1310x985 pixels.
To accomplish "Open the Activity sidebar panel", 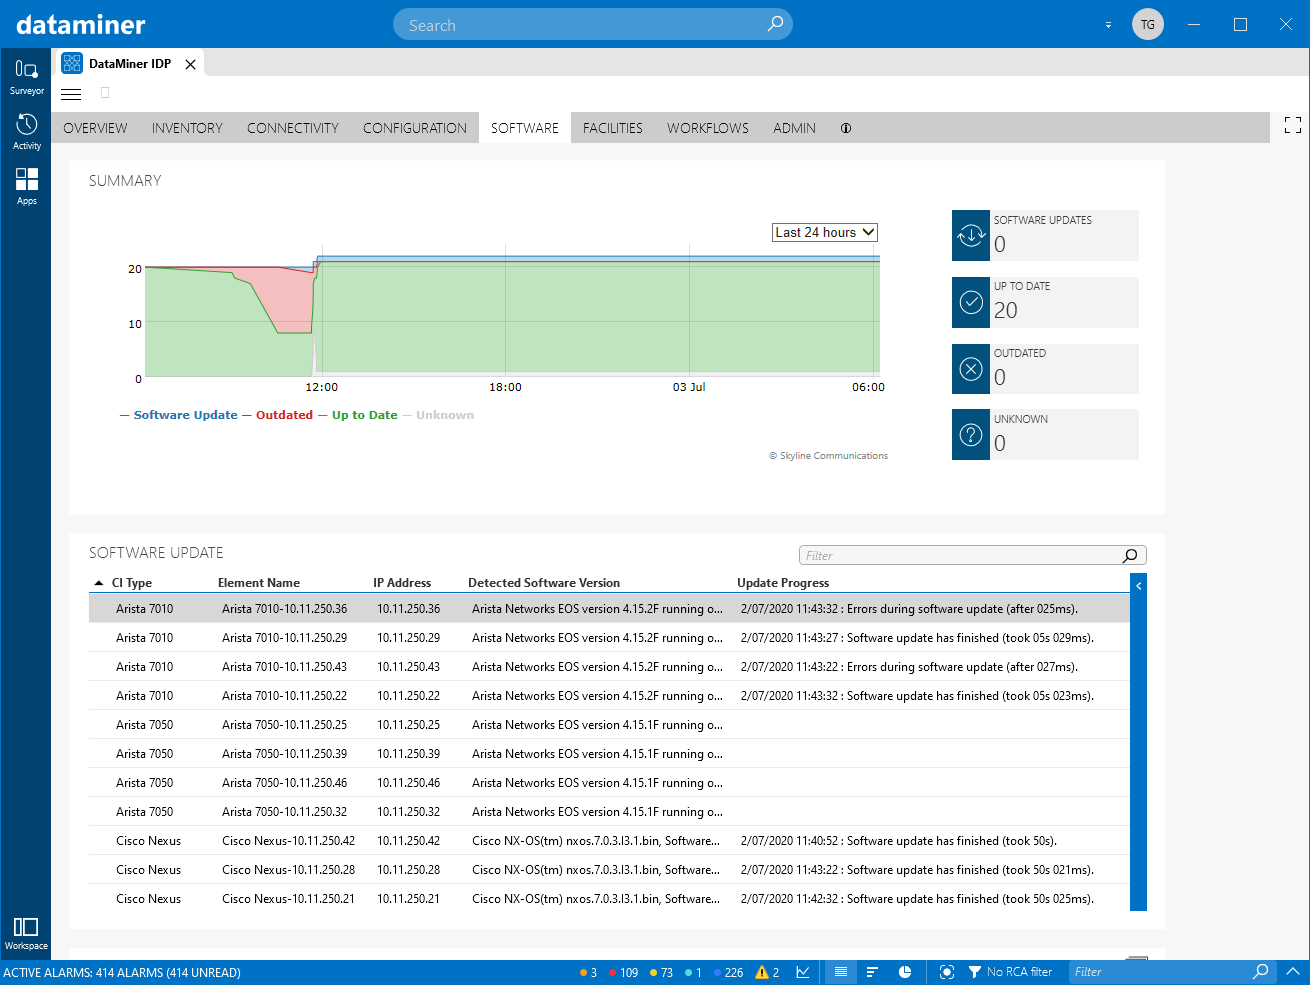I will click(x=26, y=131).
